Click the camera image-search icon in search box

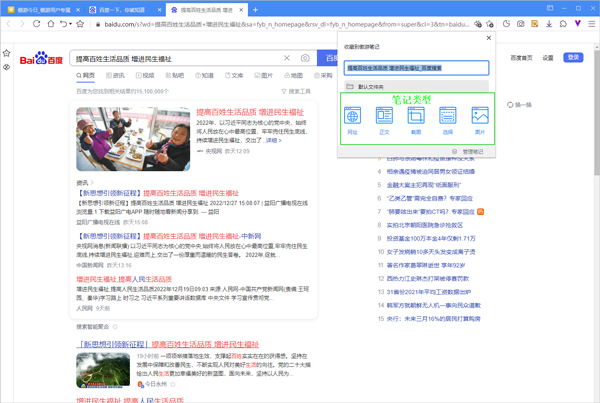pyautogui.click(x=305, y=59)
